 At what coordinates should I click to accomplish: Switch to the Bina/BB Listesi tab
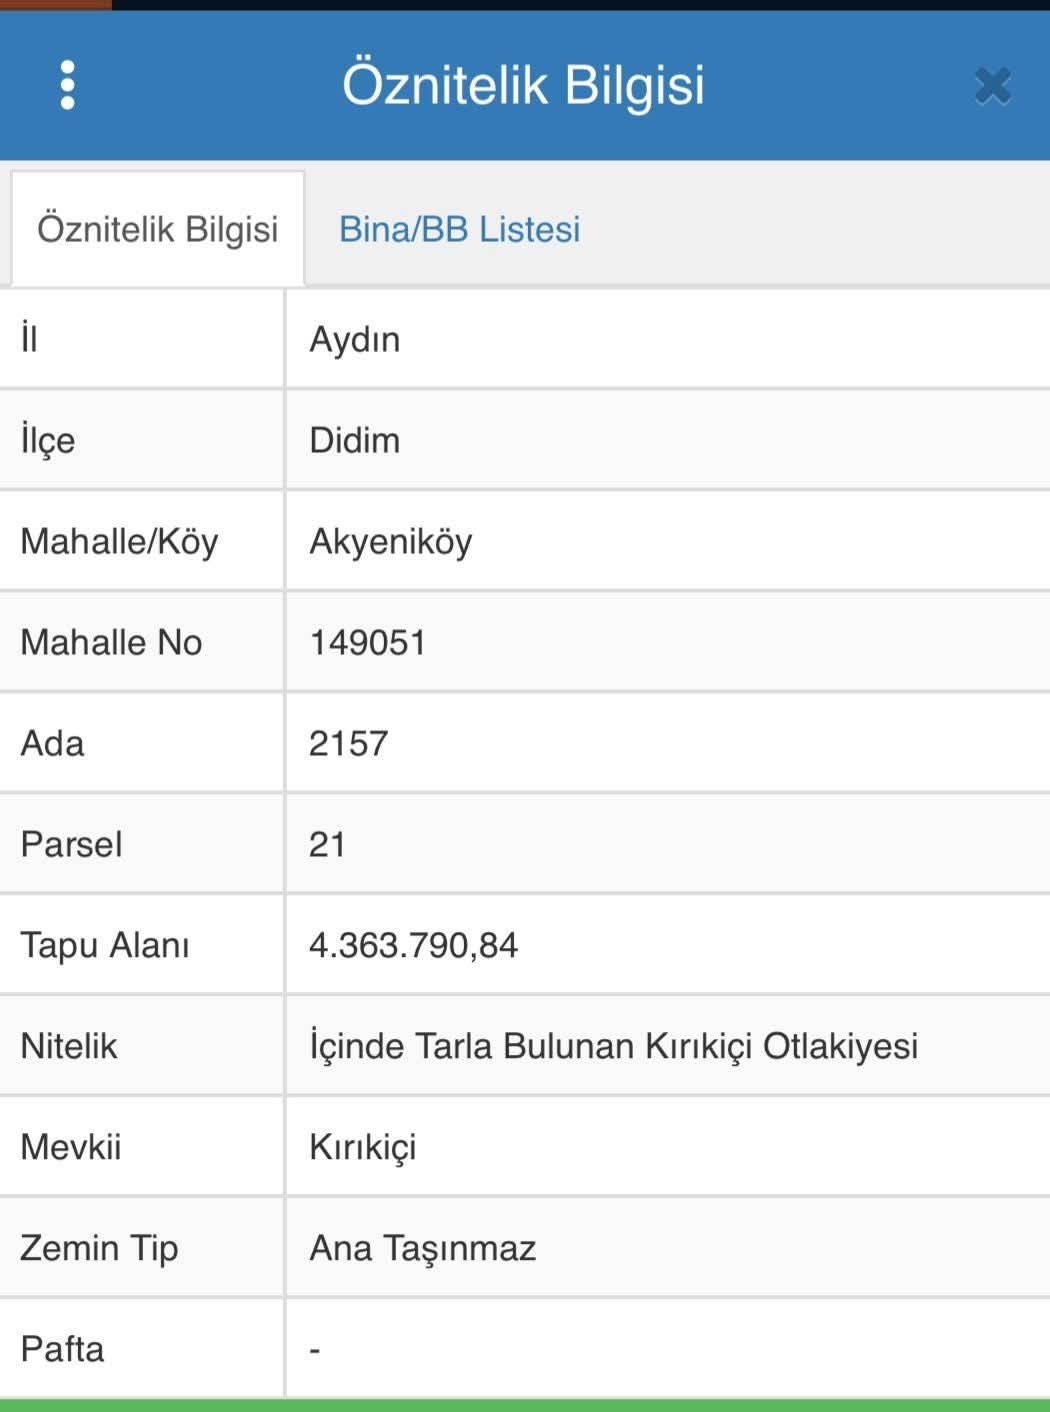(459, 229)
